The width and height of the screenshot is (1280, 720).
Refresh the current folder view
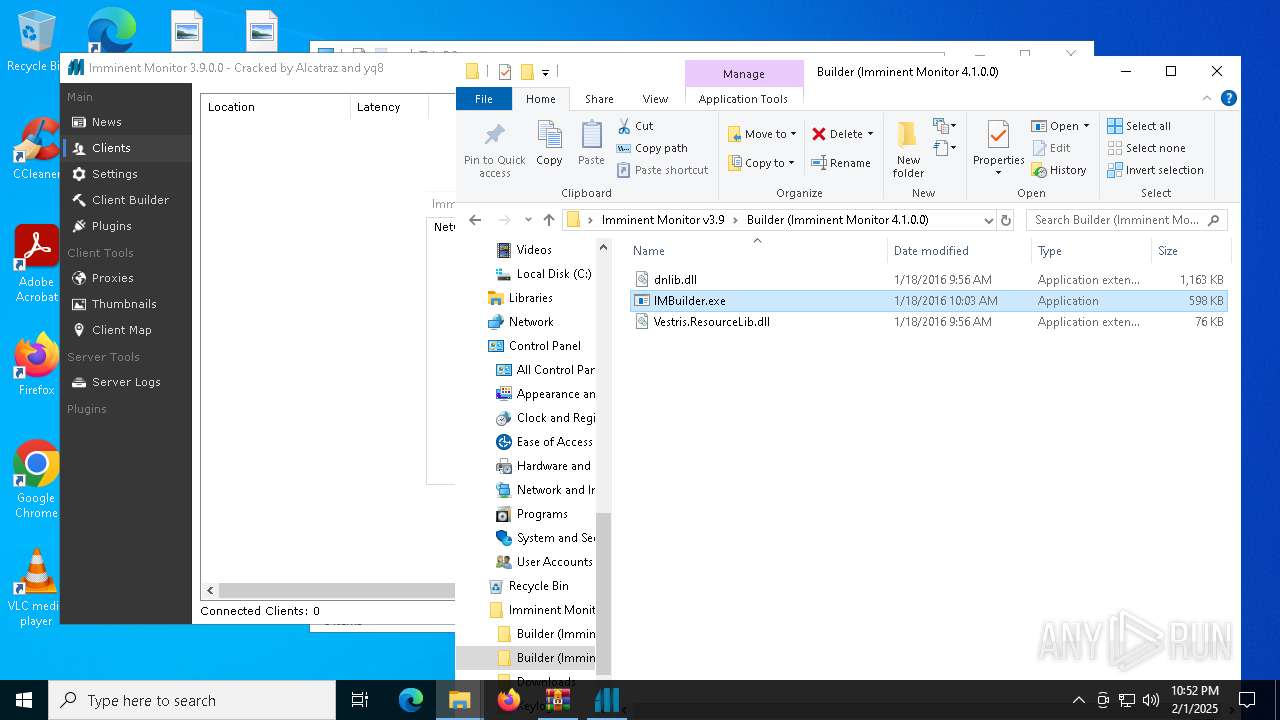(x=1006, y=220)
